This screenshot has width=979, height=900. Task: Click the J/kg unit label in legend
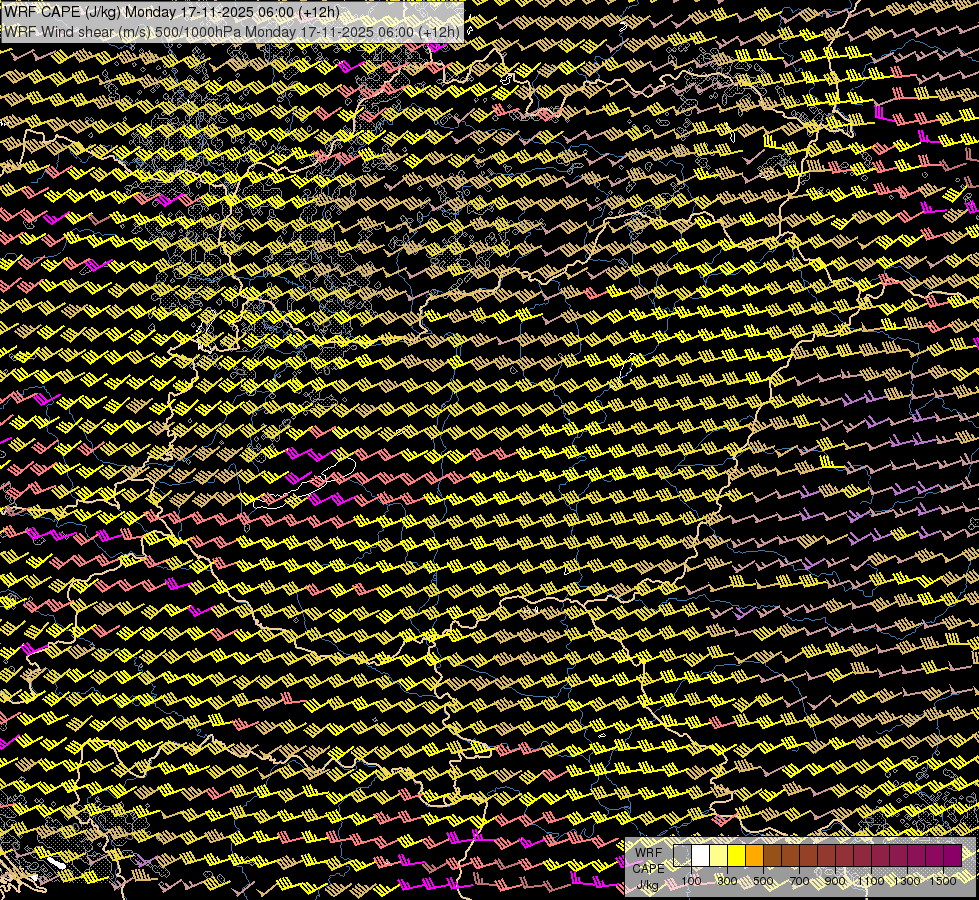[647, 884]
